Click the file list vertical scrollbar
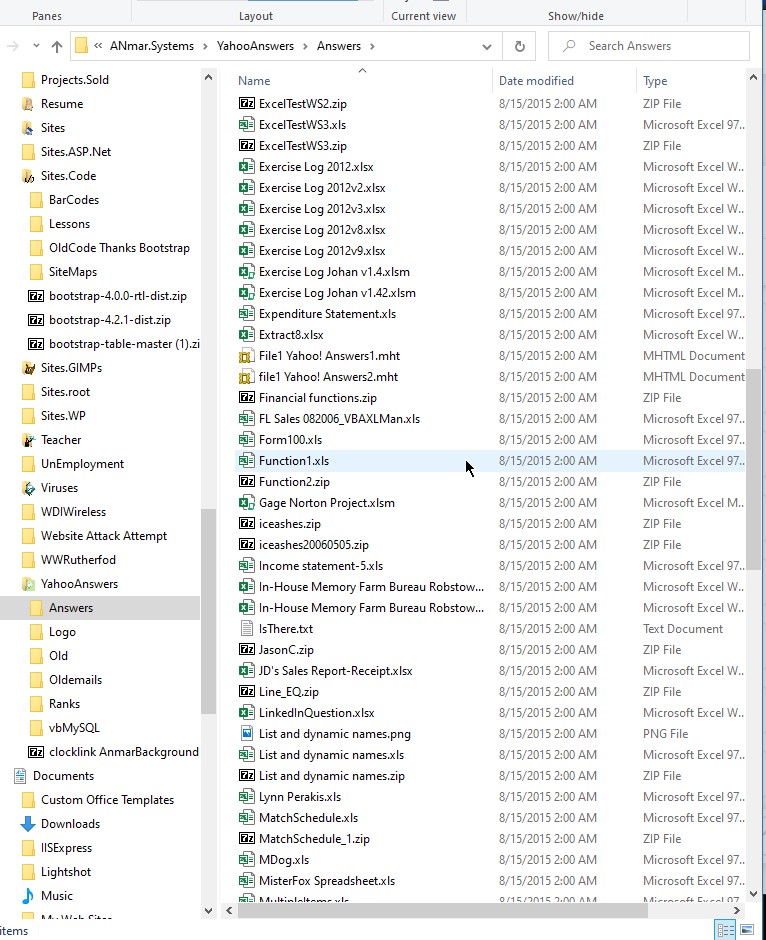 coord(755,470)
